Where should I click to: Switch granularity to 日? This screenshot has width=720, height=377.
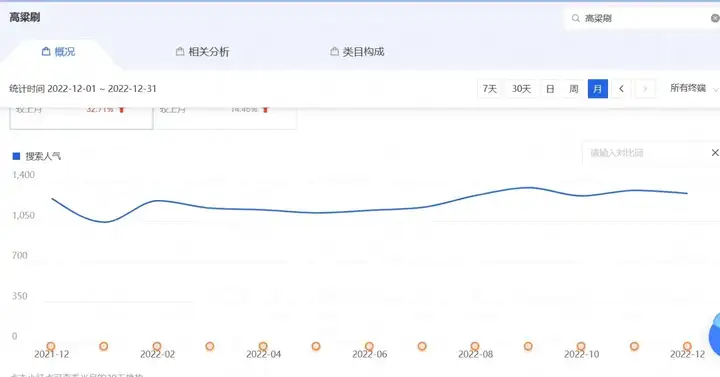(550, 89)
